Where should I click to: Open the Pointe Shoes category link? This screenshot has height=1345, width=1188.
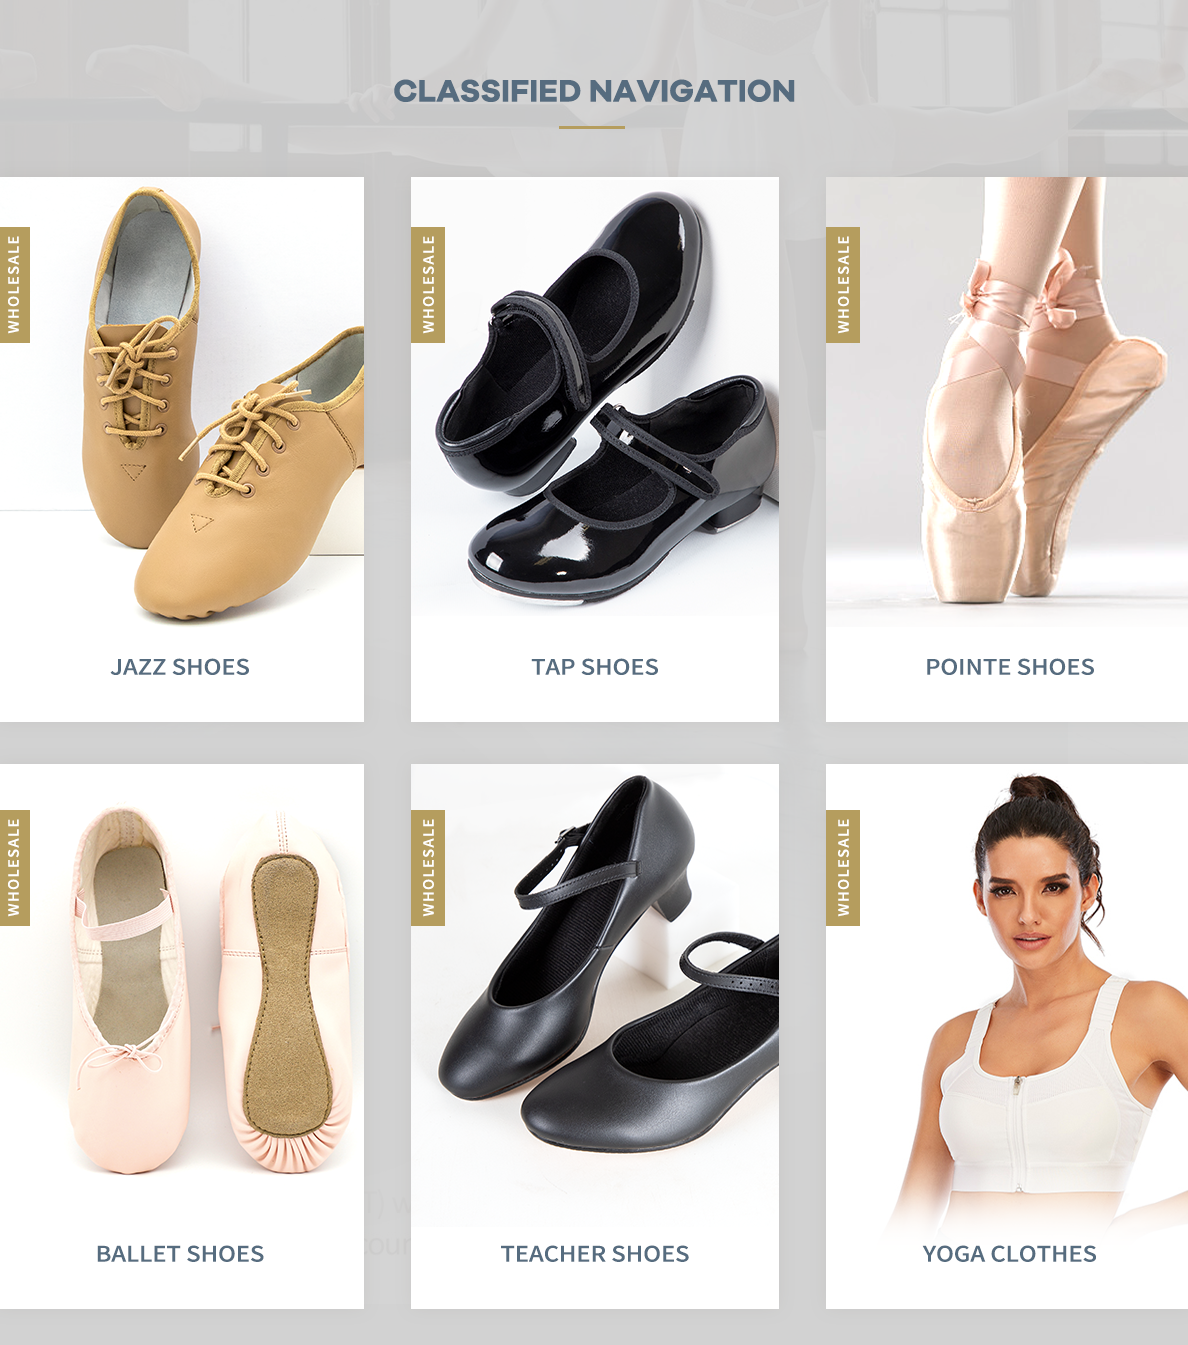1010,667
